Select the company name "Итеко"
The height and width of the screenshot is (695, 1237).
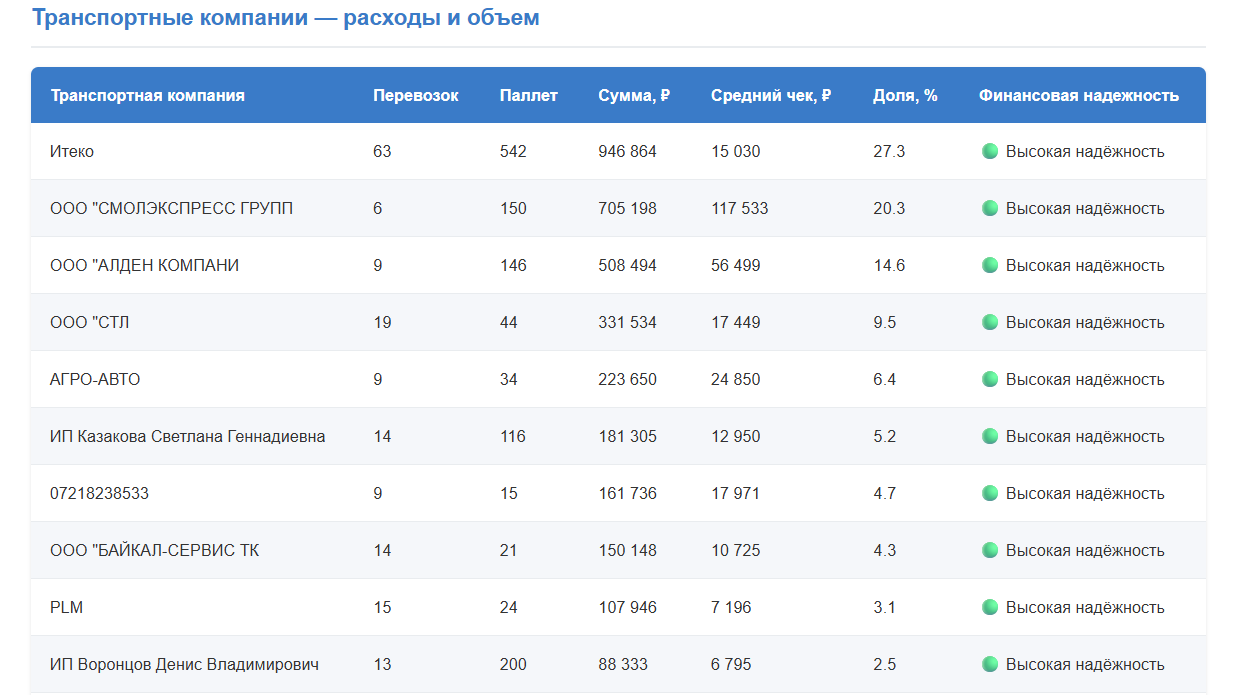click(x=72, y=151)
